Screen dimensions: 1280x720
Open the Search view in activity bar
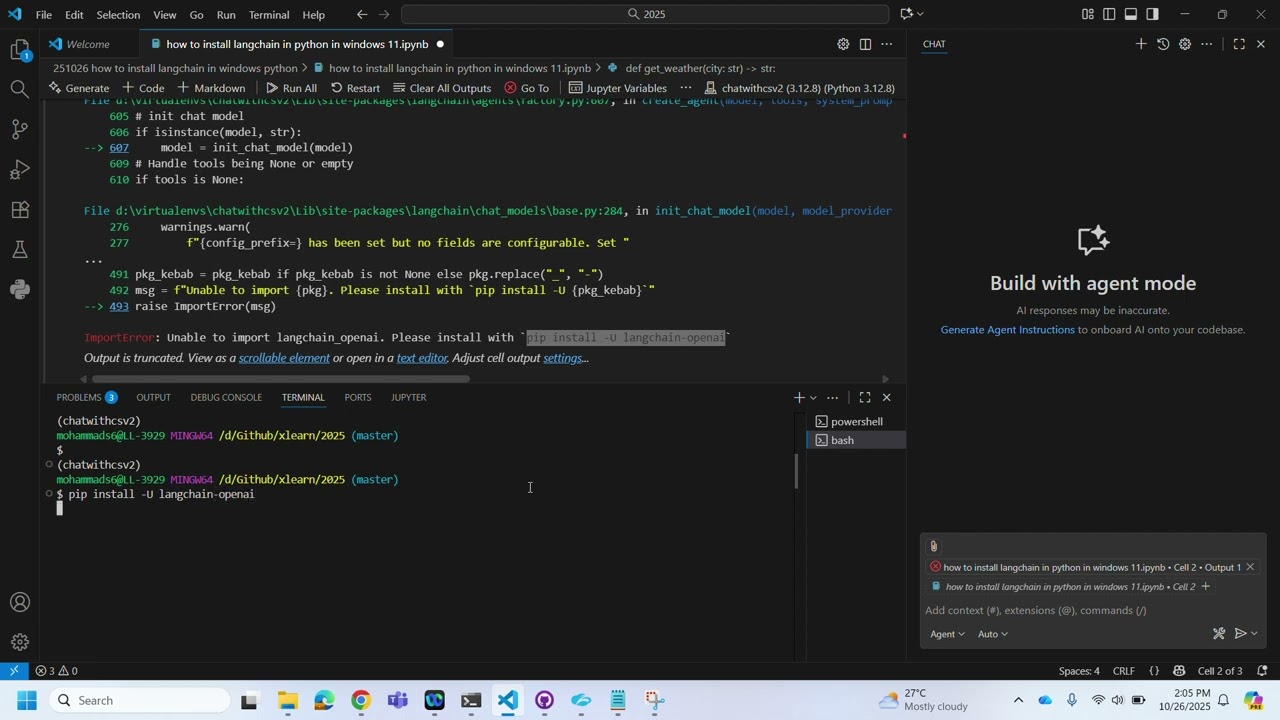20,89
